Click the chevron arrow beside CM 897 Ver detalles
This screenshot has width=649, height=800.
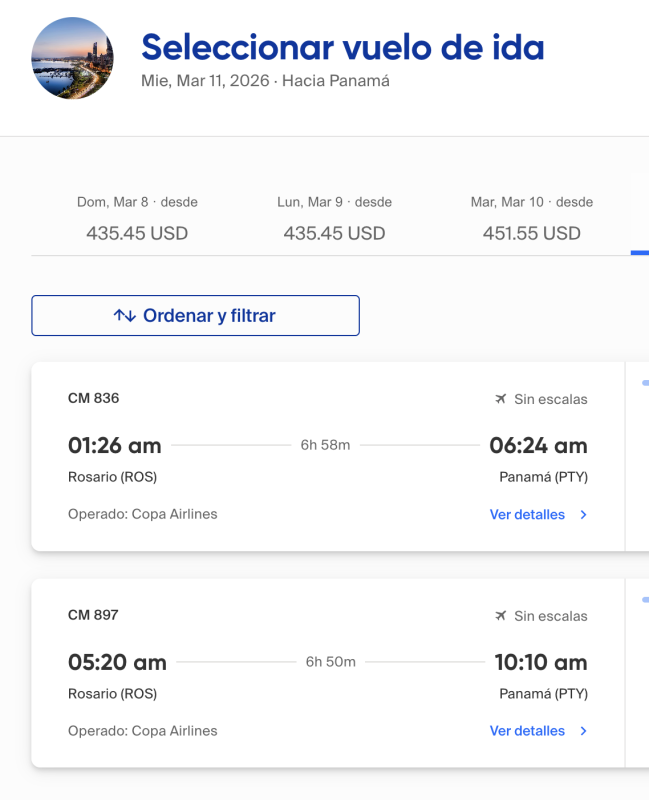click(584, 731)
